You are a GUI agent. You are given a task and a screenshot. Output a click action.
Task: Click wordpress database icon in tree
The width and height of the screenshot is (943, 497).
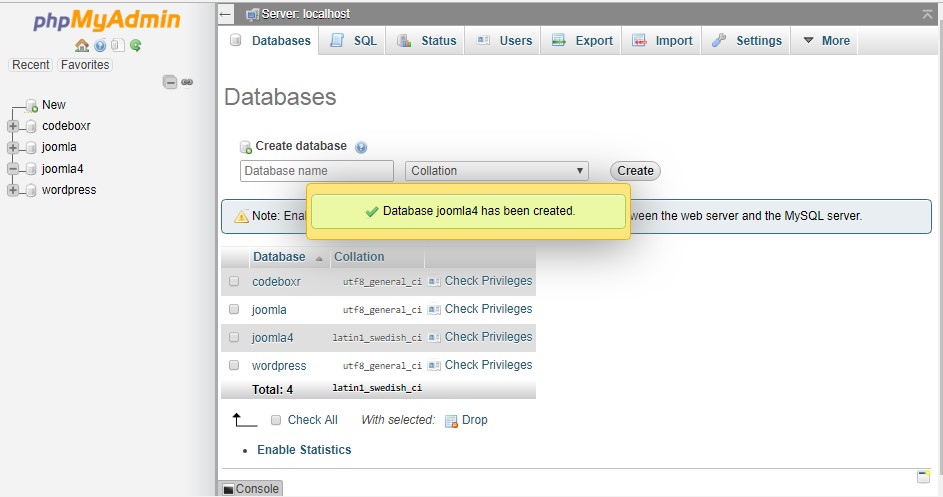tap(31, 190)
